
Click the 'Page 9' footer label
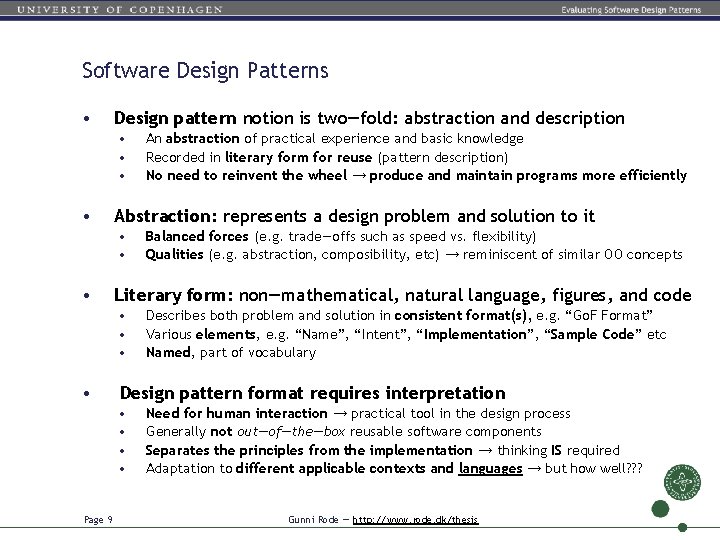pyautogui.click(x=98, y=520)
